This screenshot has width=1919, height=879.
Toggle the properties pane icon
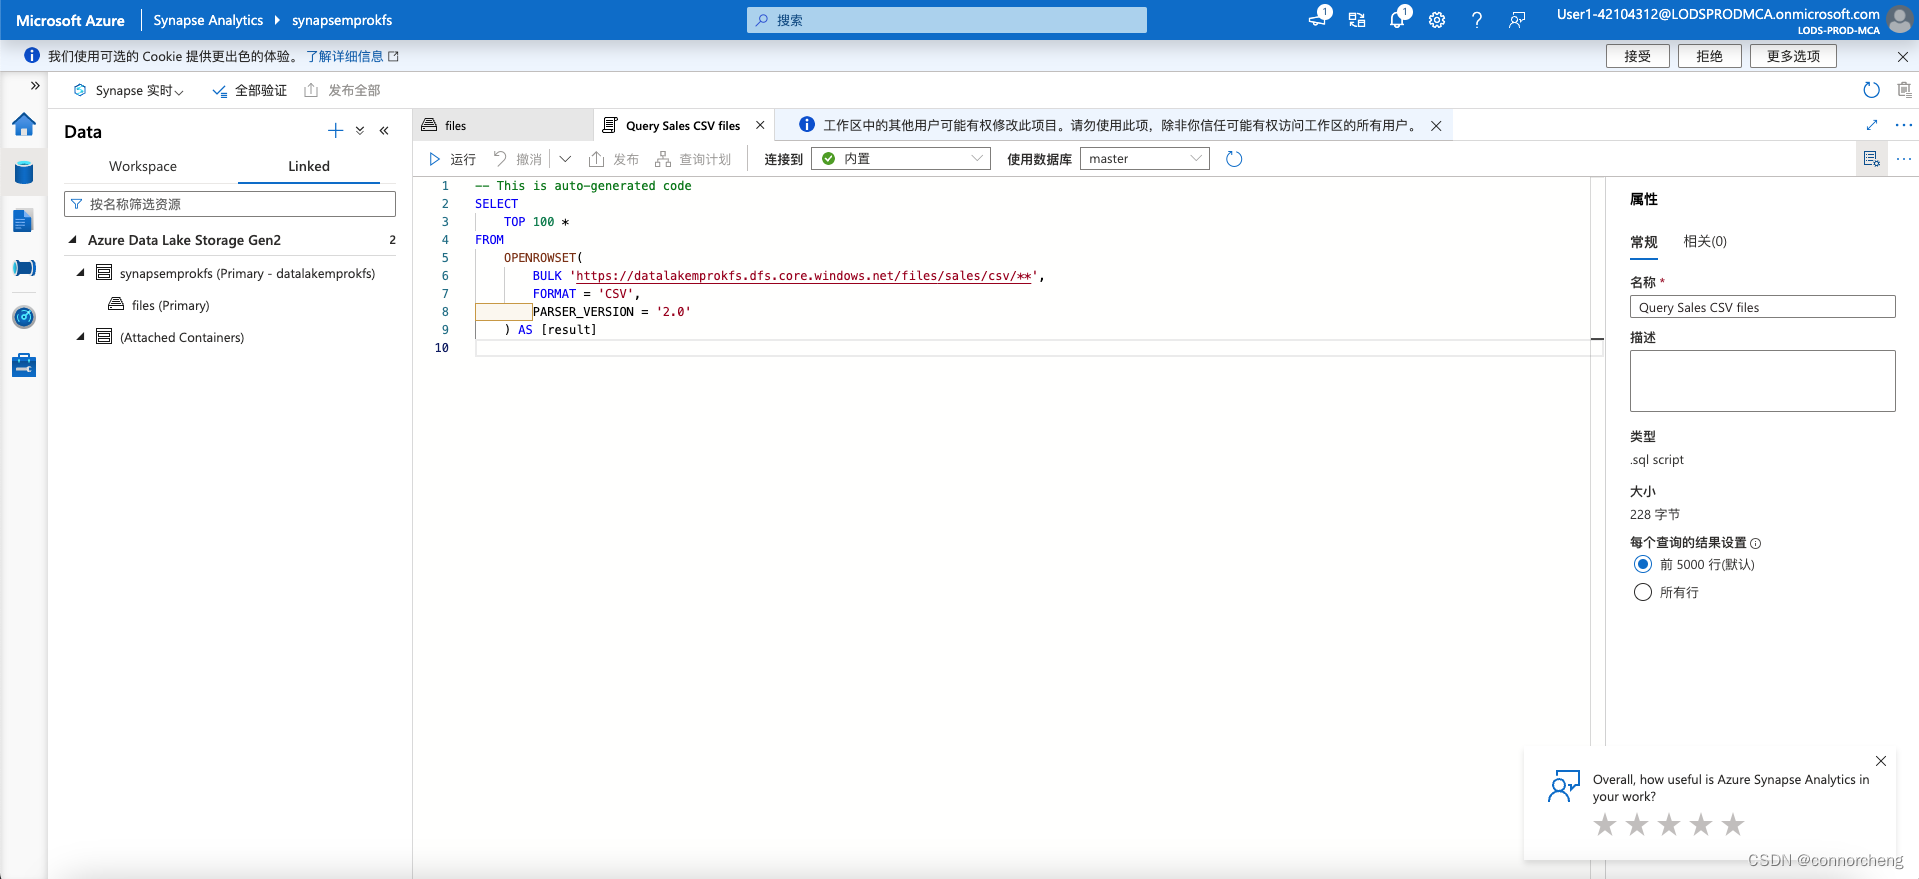1871,159
